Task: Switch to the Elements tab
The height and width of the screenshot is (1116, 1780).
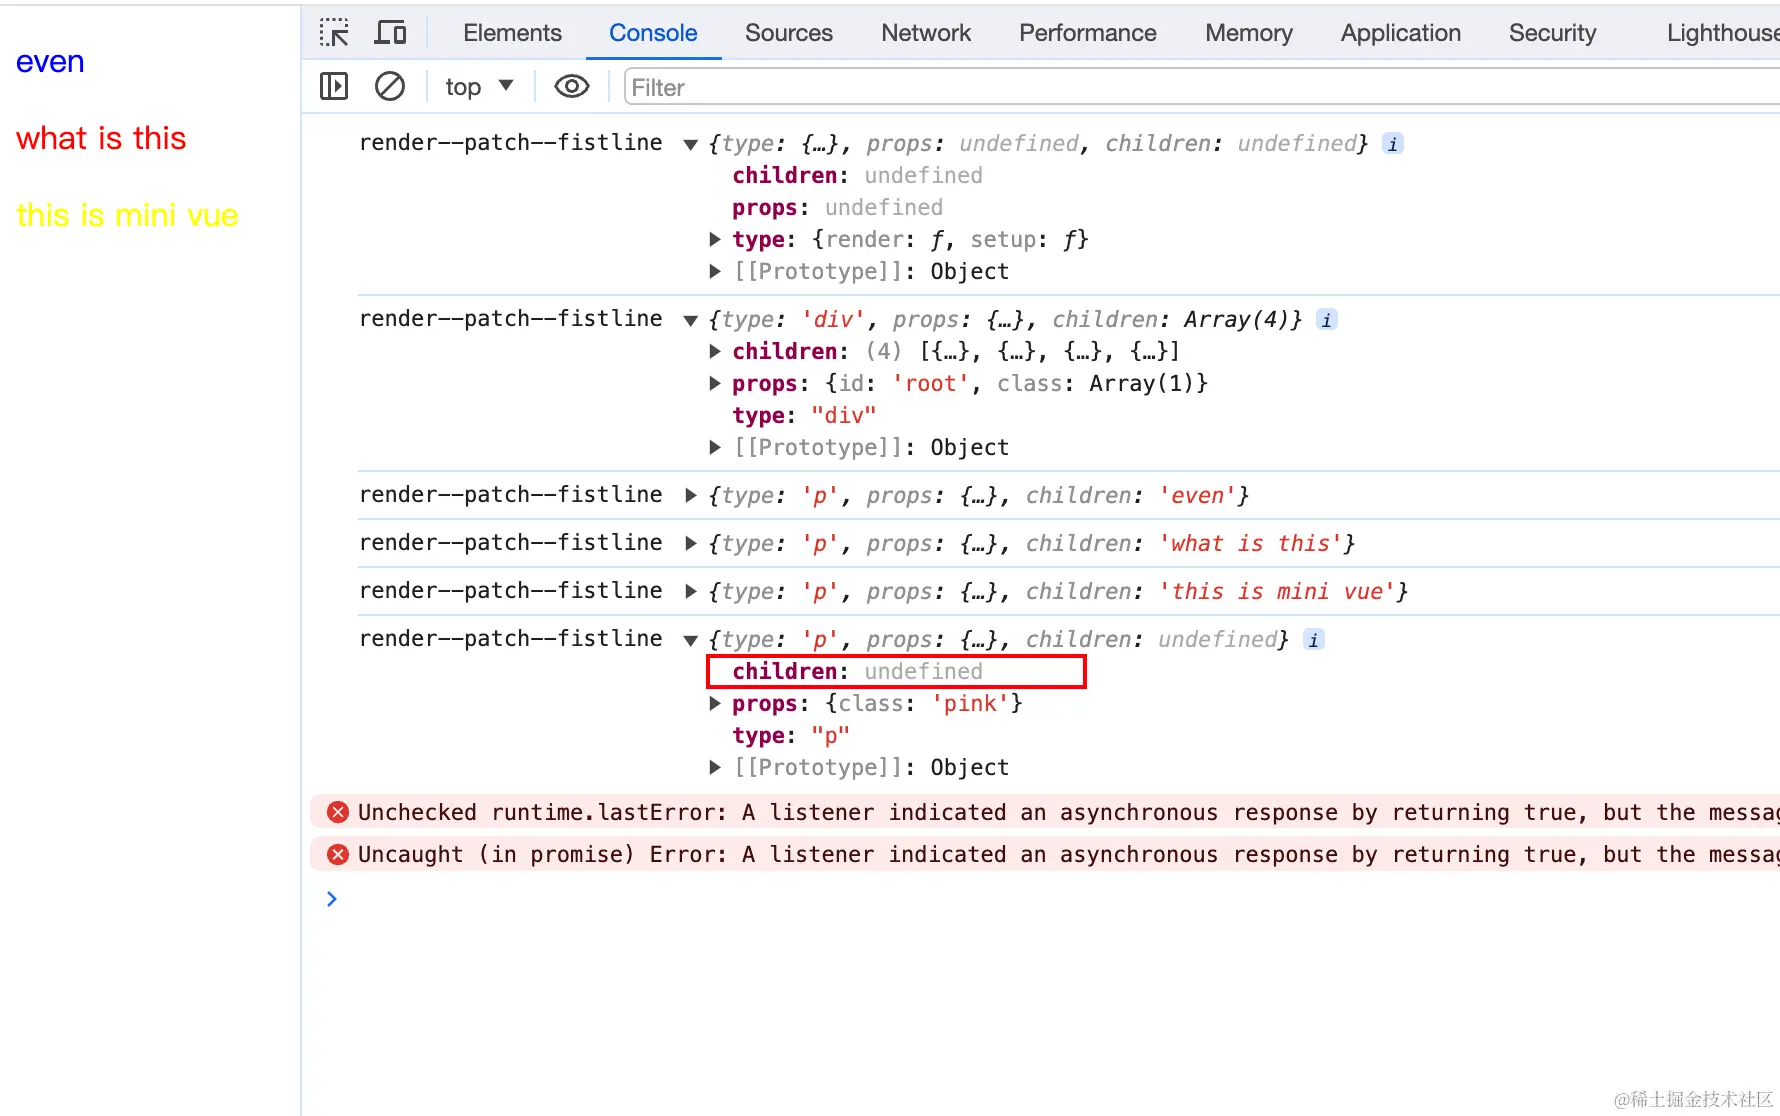Action: click(x=512, y=33)
